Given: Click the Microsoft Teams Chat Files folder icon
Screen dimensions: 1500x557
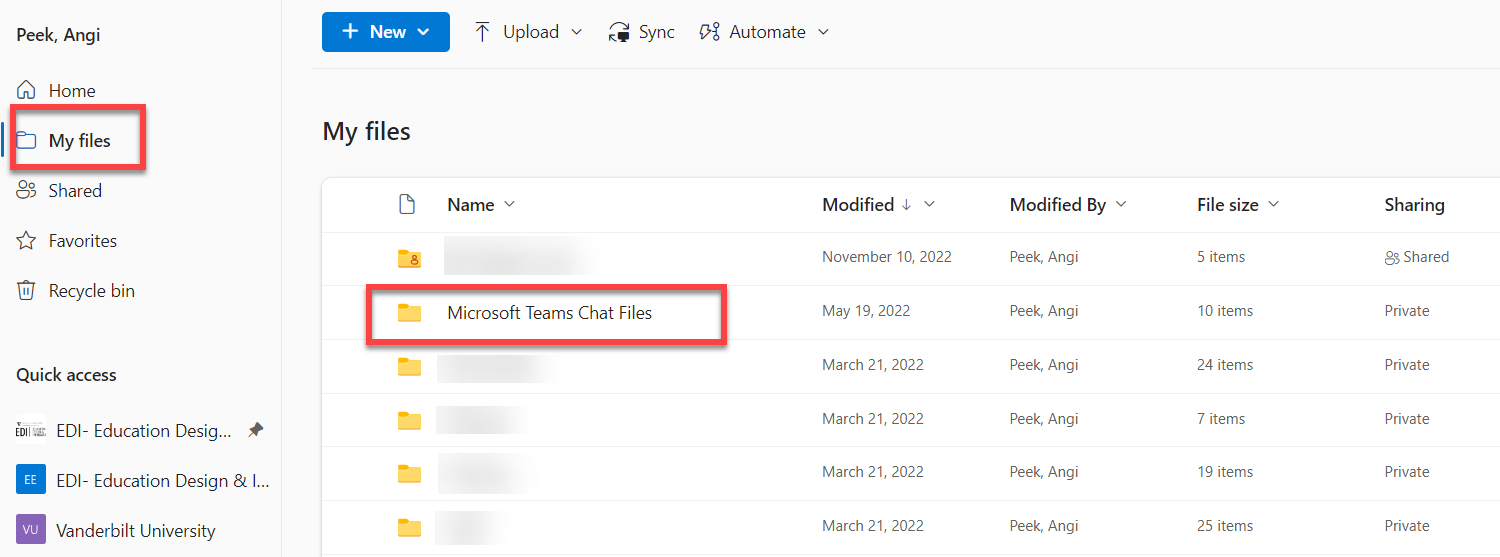Looking at the screenshot, I should pyautogui.click(x=409, y=313).
